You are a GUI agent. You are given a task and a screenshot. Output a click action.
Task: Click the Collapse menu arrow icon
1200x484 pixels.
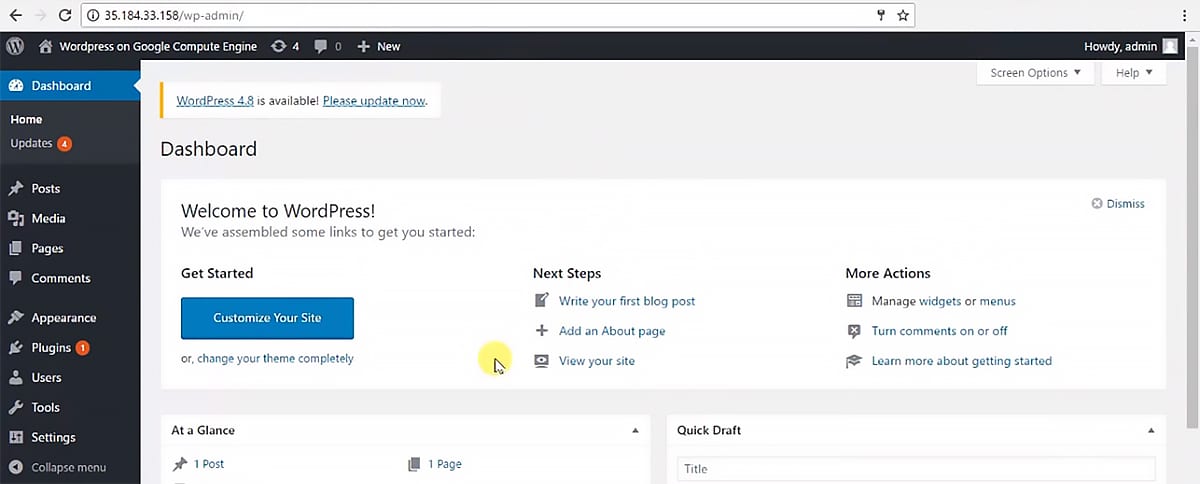click(16, 467)
